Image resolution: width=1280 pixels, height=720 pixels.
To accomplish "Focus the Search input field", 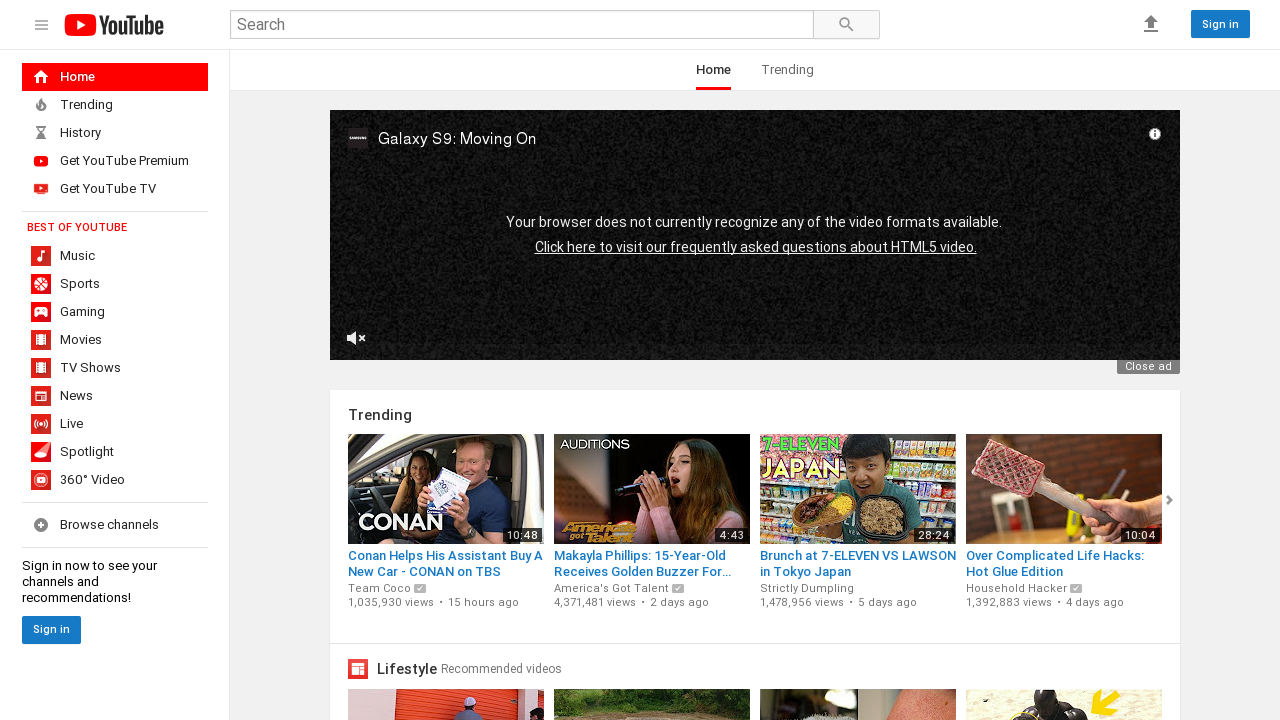I will pos(521,25).
